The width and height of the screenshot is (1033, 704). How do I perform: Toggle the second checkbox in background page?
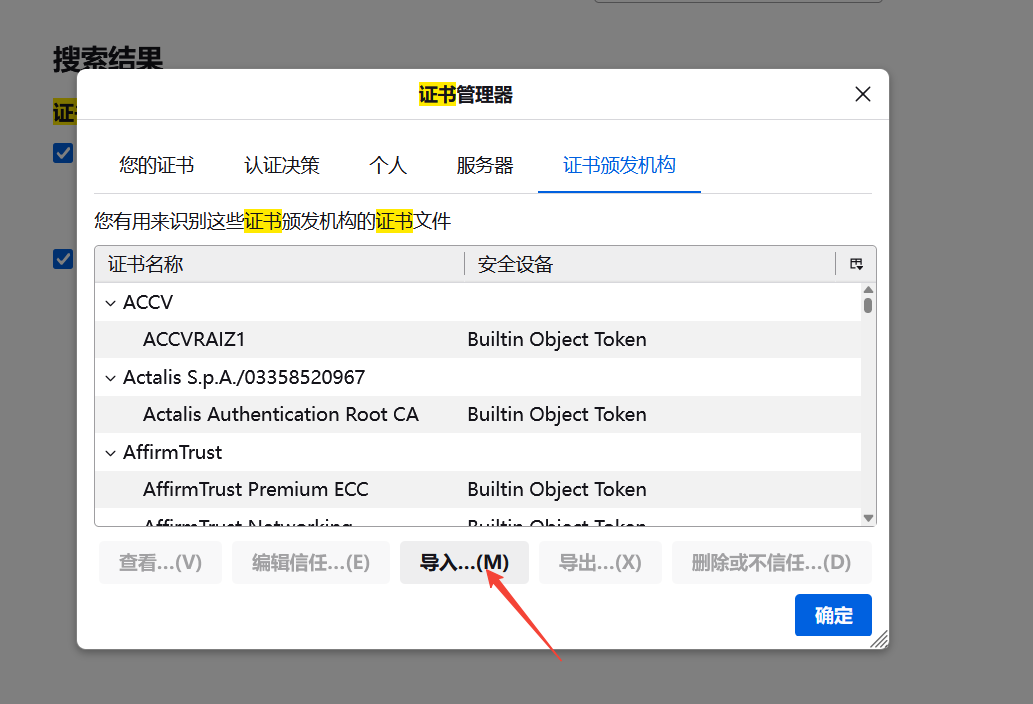click(x=63, y=259)
